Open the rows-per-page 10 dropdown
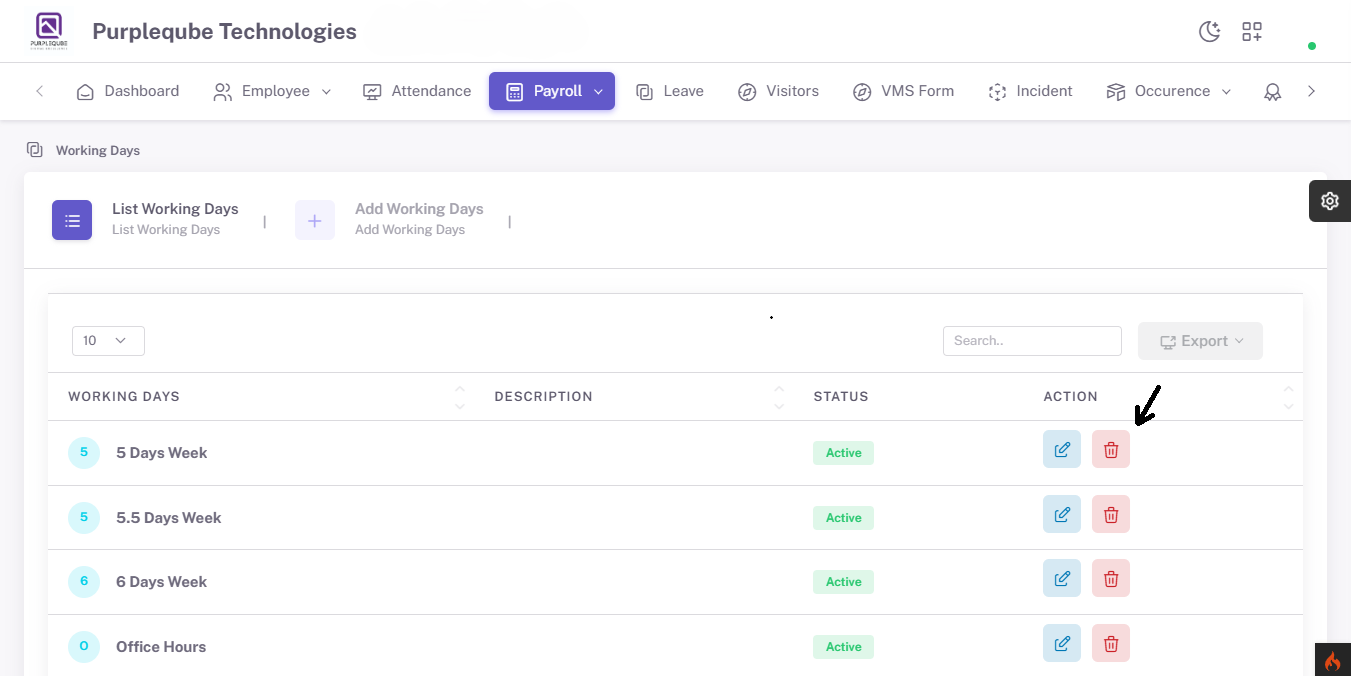 coord(108,341)
